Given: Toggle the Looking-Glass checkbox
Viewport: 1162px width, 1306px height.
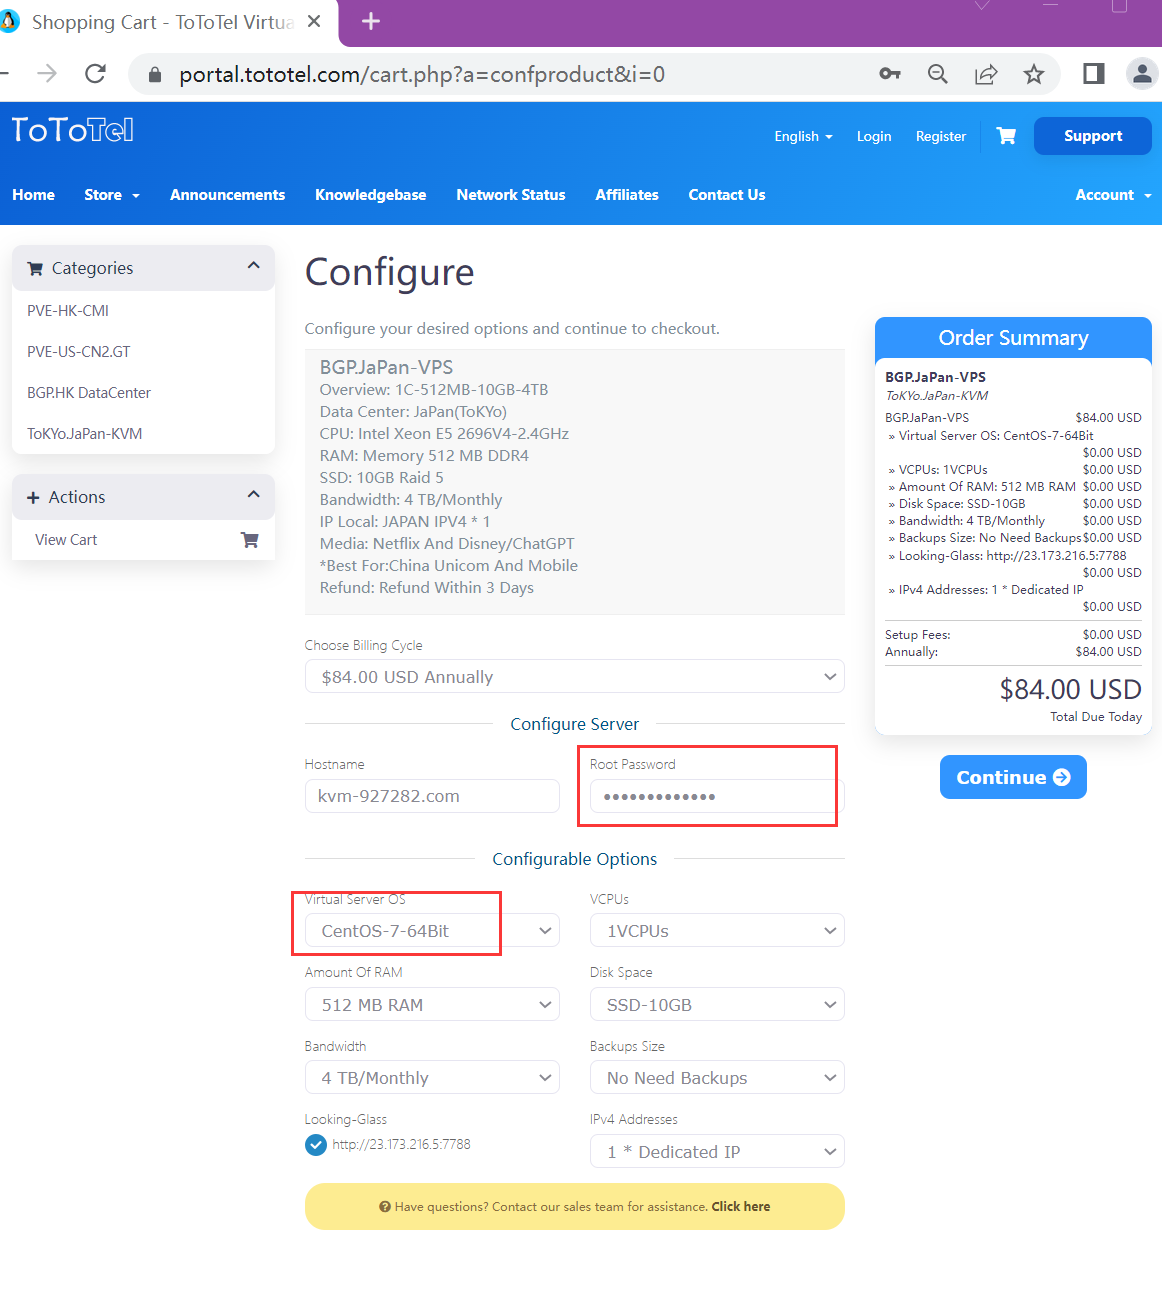Looking at the screenshot, I should coord(316,1145).
